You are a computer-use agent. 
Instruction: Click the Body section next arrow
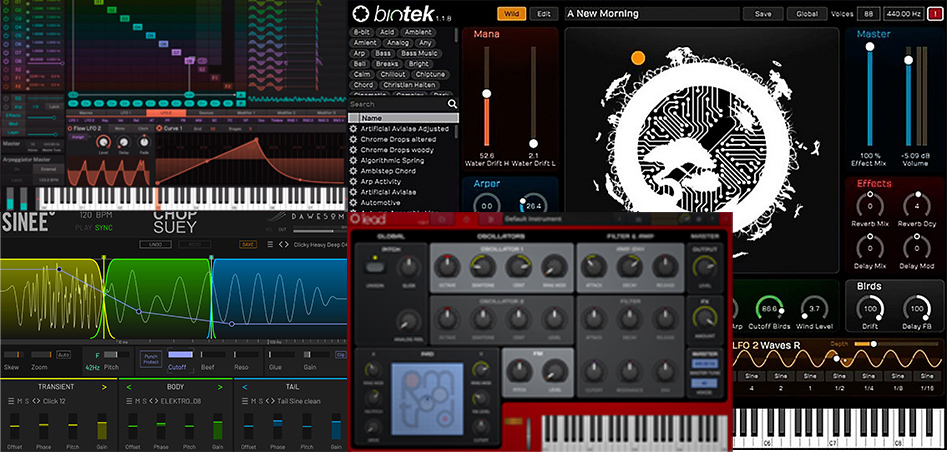(x=222, y=387)
